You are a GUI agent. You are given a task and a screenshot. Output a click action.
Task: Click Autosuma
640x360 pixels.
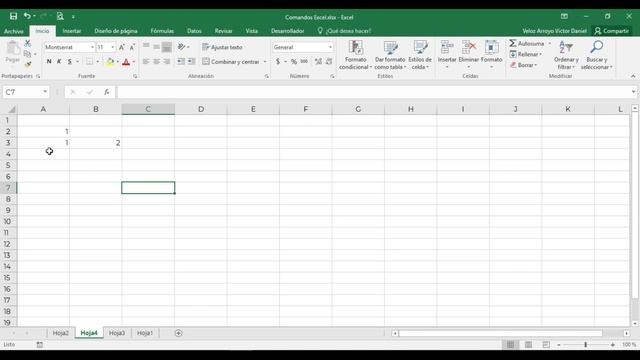pos(527,43)
